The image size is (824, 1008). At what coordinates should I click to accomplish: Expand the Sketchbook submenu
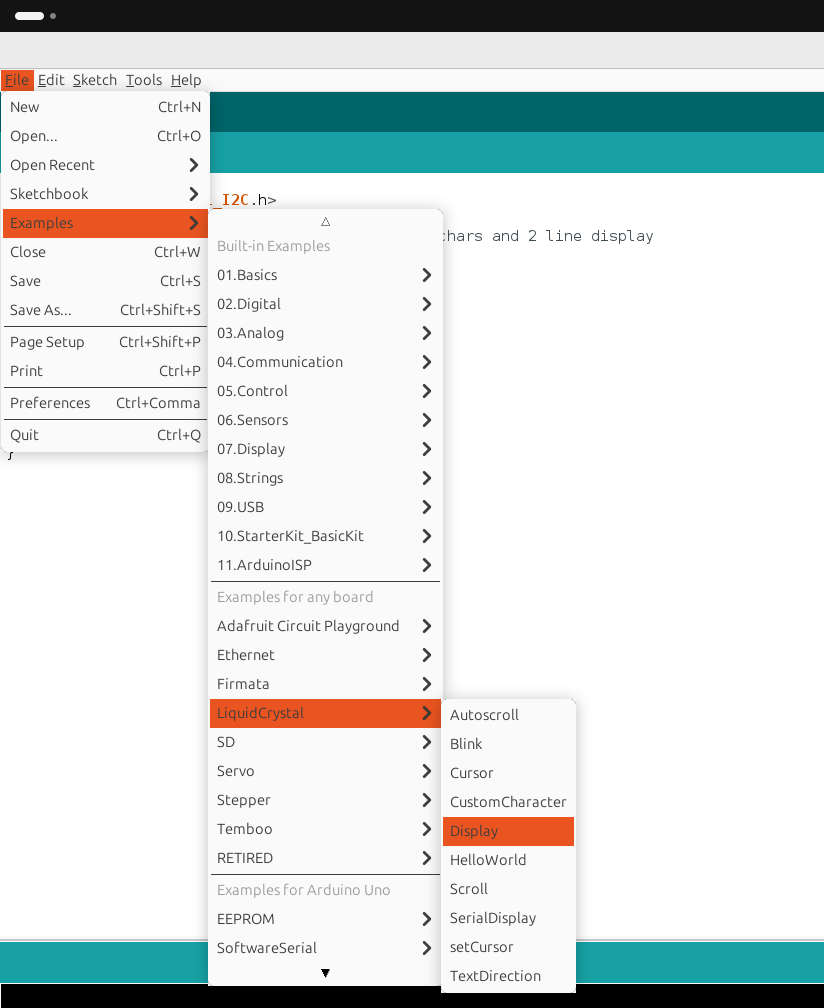(105, 194)
